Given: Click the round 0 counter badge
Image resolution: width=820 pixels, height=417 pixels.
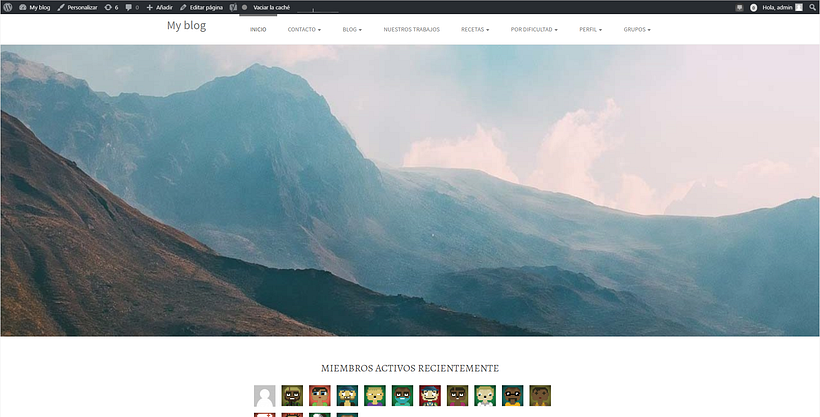Looking at the screenshot, I should tap(754, 8).
